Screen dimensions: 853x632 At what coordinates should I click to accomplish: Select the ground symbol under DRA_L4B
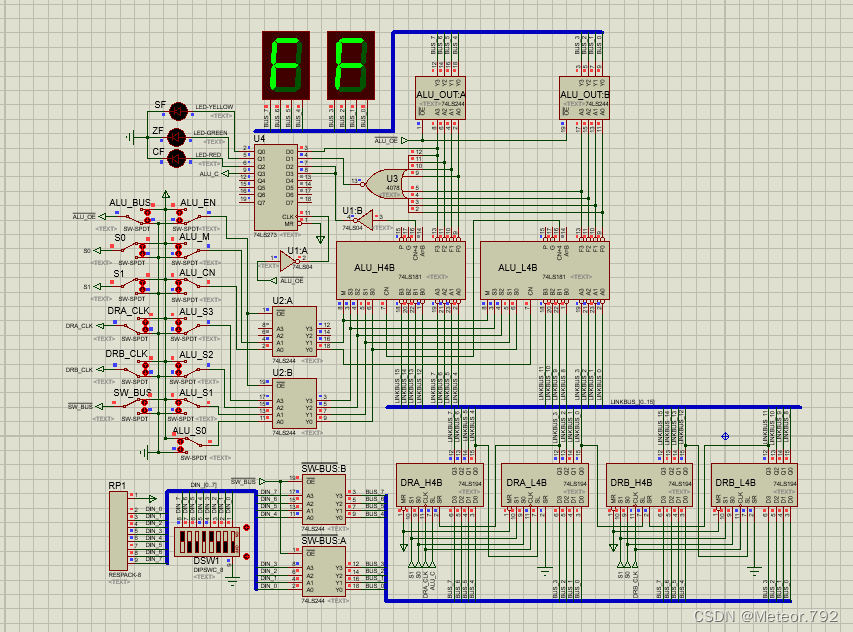tap(545, 572)
